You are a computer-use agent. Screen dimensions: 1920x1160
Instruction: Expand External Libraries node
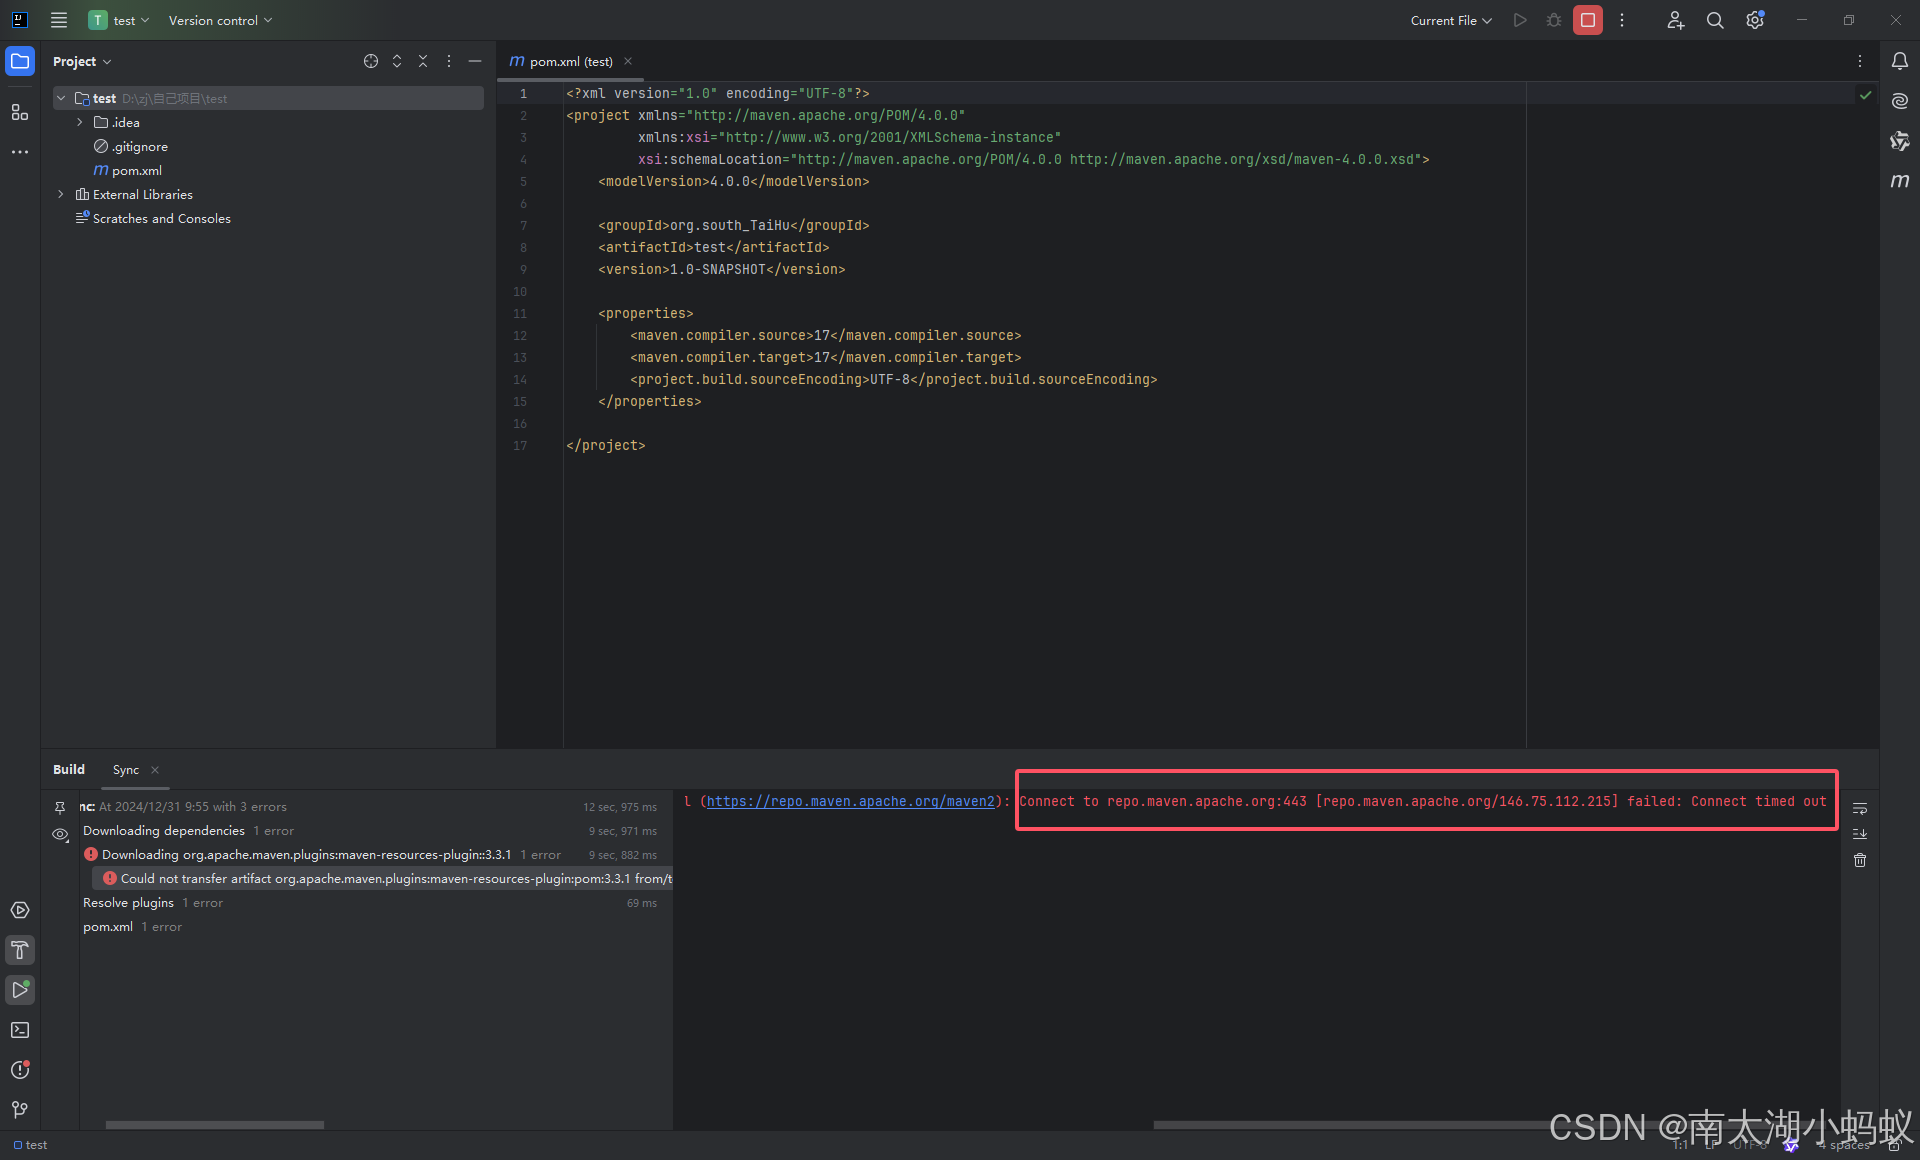click(61, 194)
